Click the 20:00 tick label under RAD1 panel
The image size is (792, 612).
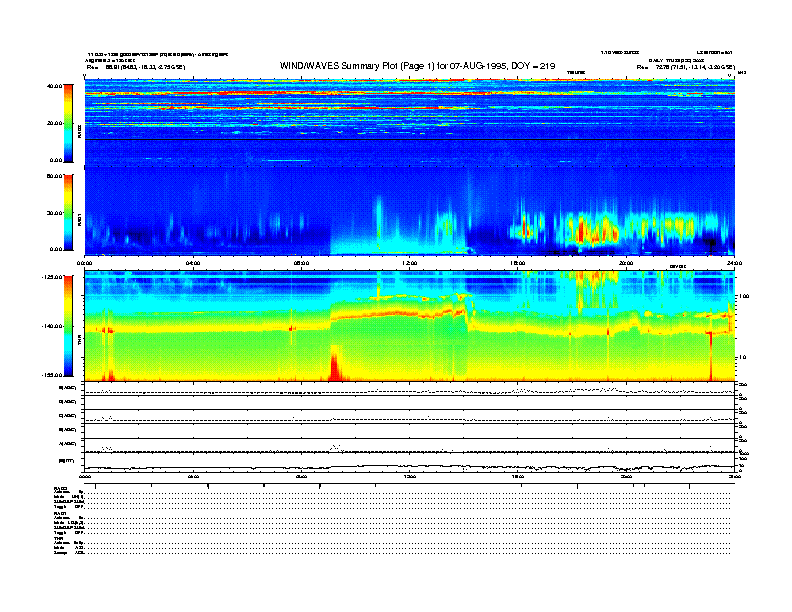pos(626,263)
